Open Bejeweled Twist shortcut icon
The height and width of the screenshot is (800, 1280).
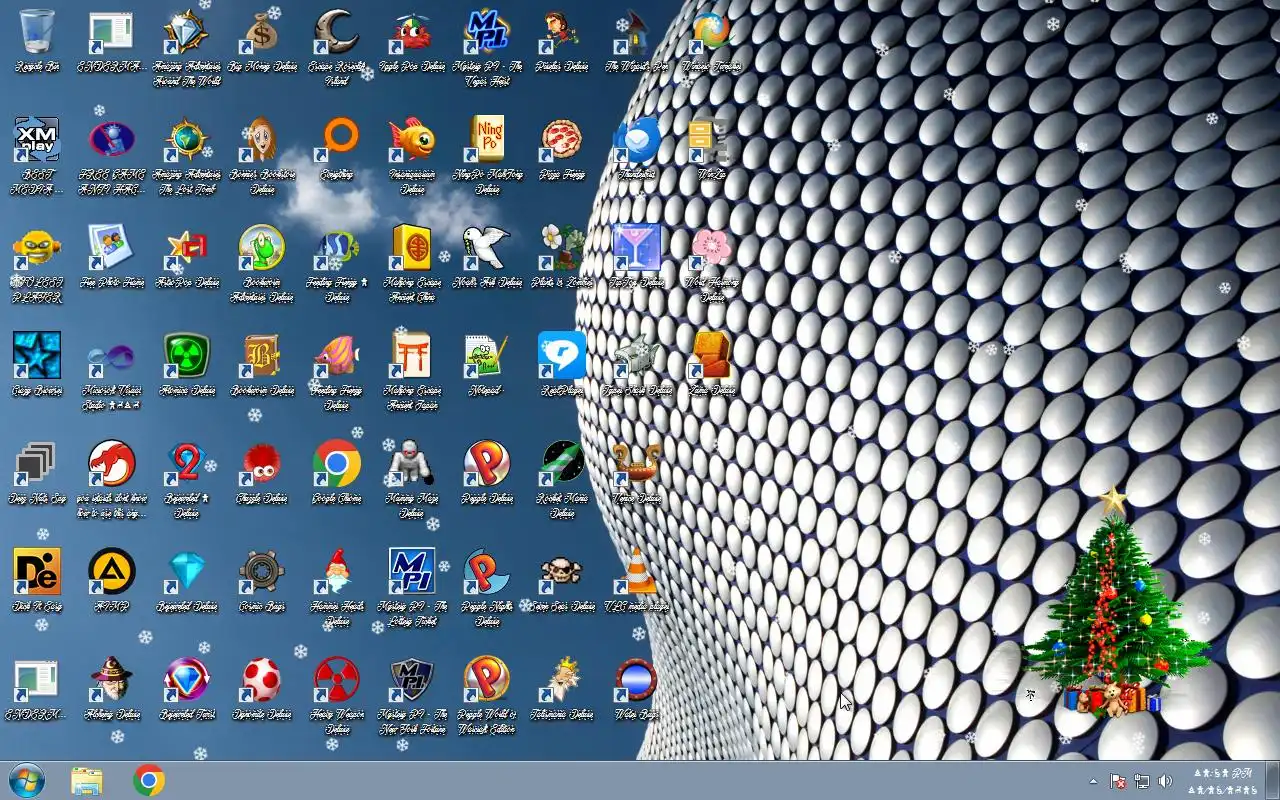coord(187,680)
